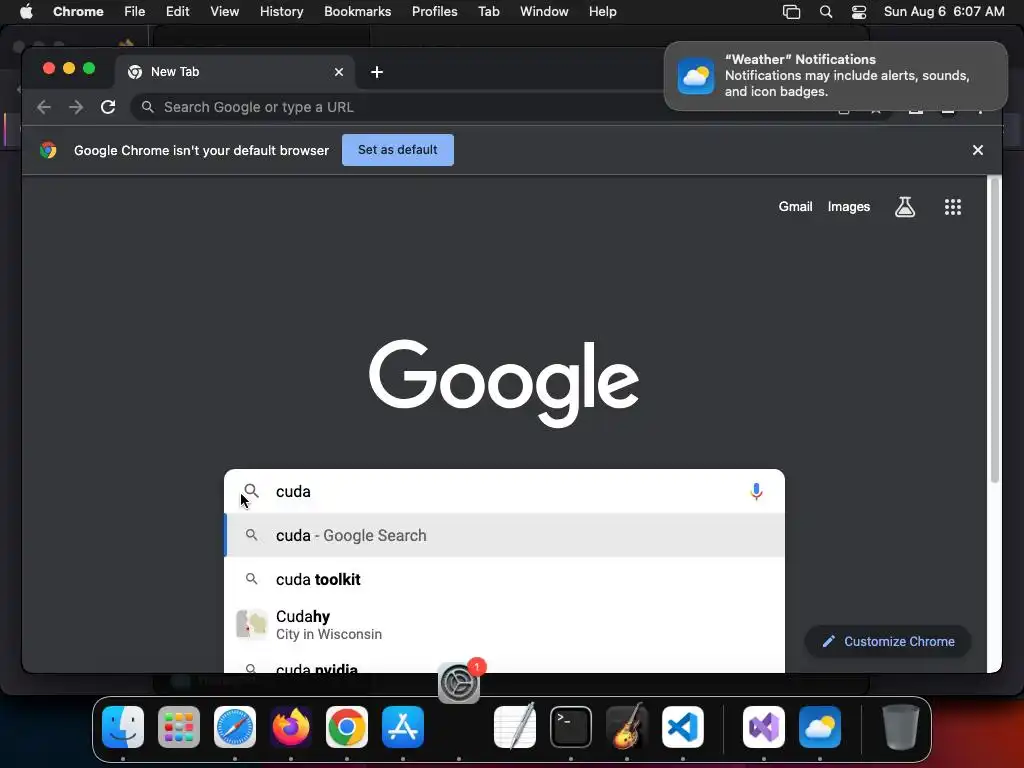
Task: Open TextEdit from the dock
Action: point(515,727)
